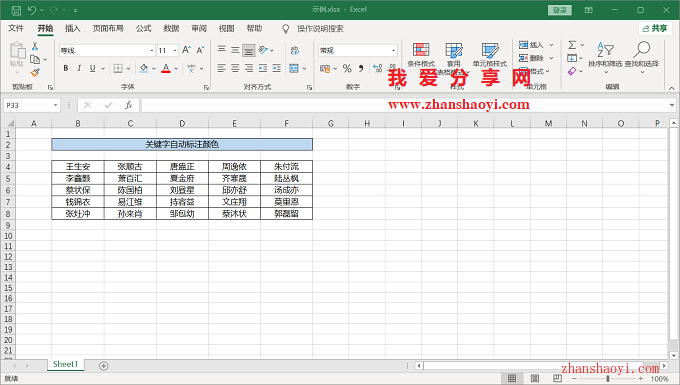Decrease the indent
Viewport: 680px width, 385px height.
[263, 68]
